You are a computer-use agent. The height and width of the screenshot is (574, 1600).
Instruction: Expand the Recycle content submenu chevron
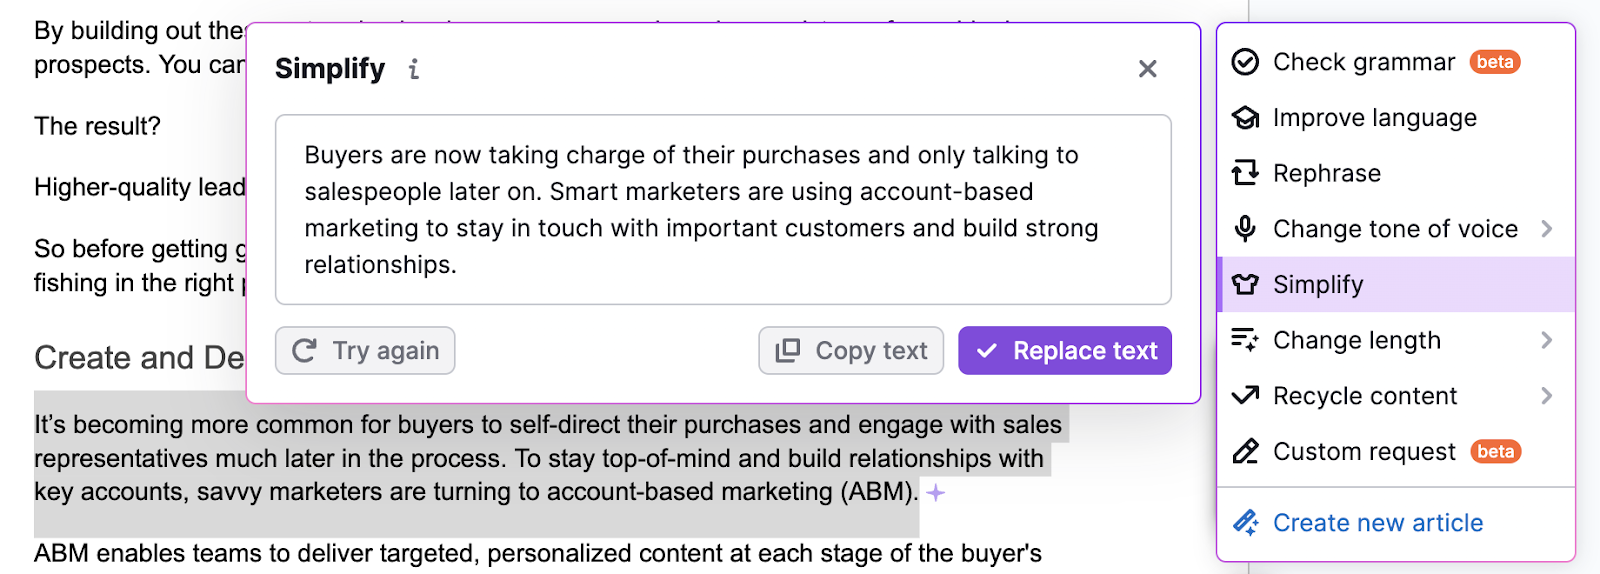[1547, 396]
